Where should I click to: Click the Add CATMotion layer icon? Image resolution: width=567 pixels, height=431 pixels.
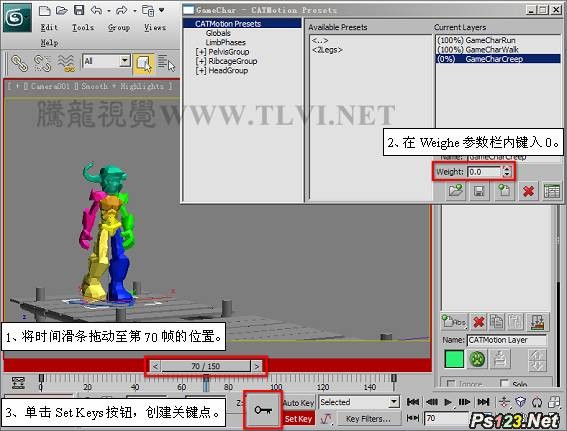tap(504, 191)
